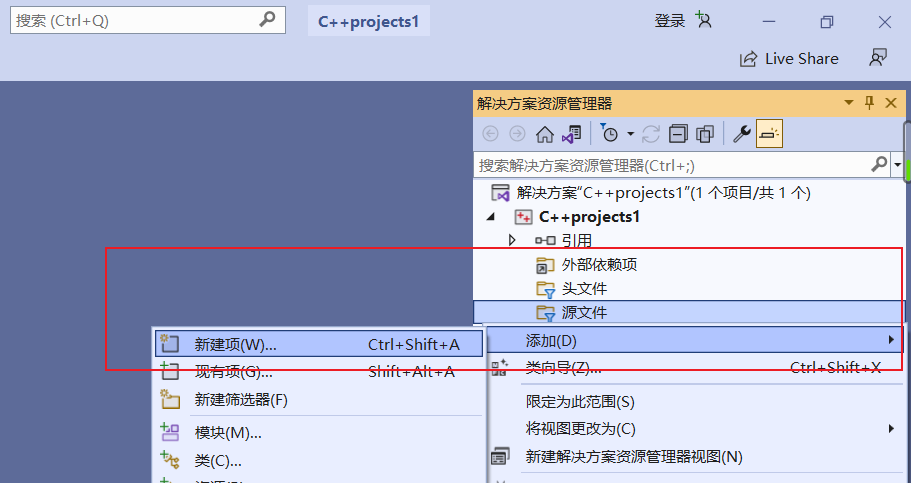Image resolution: width=911 pixels, height=483 pixels.
Task: Open the 添加(D) submenu
Action: [x=694, y=341]
